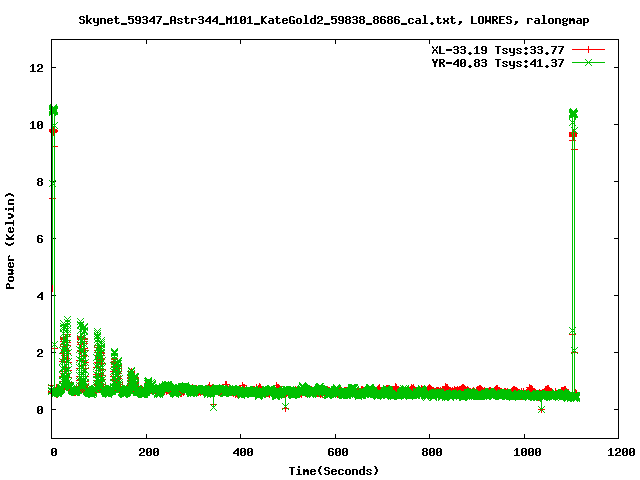Click the x-axis tick label '1200'

[621, 452]
